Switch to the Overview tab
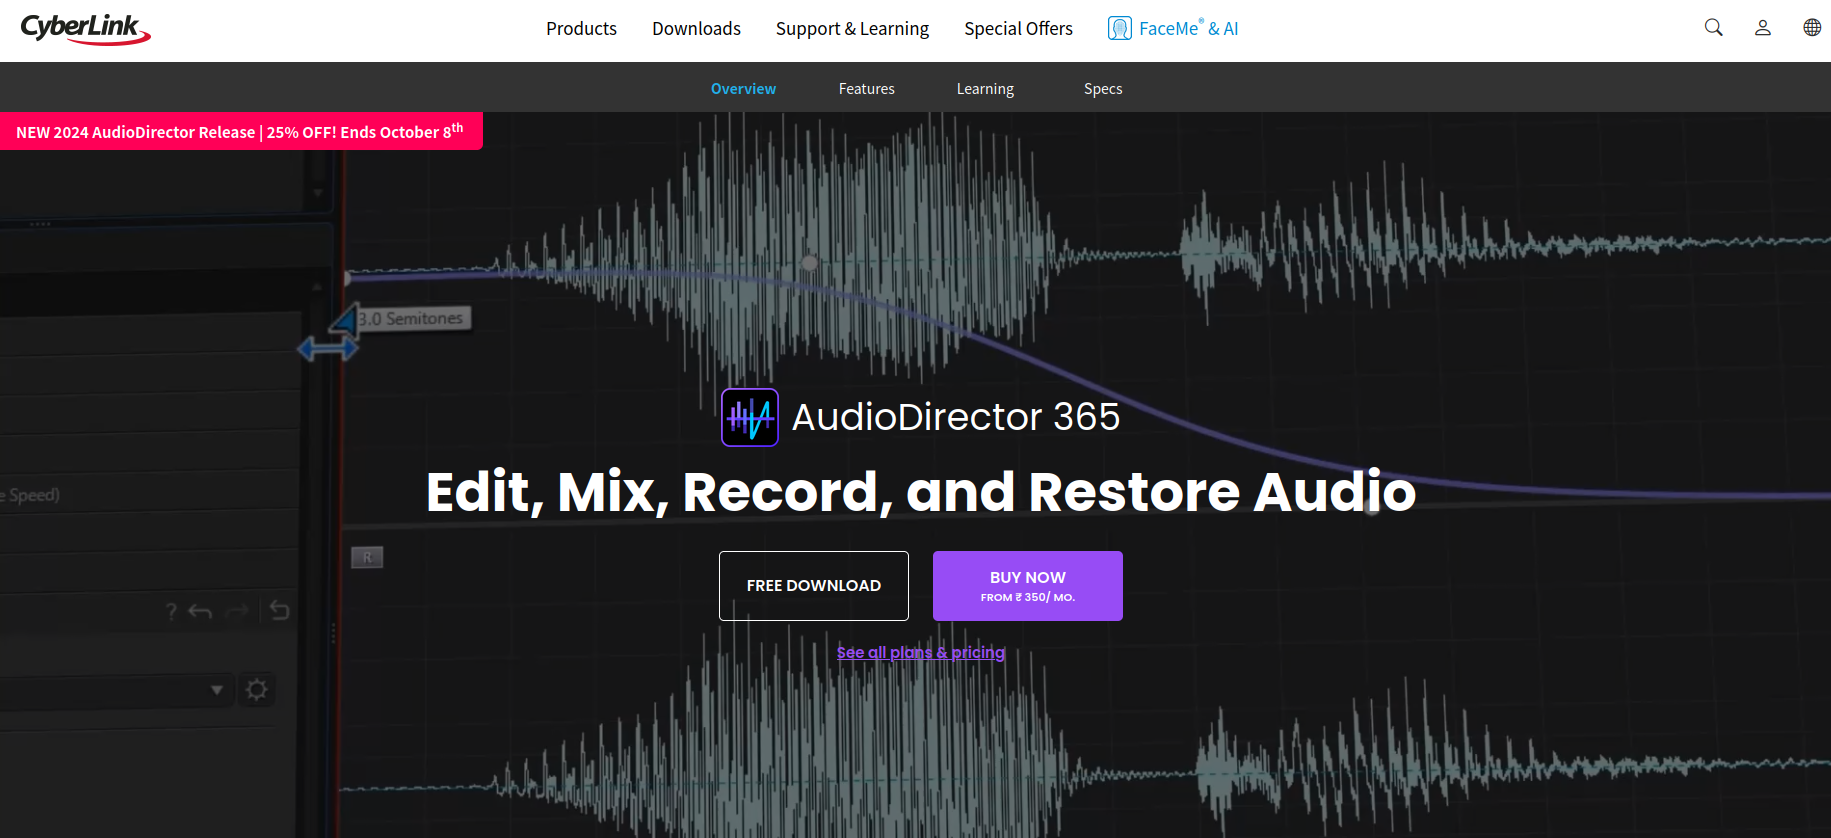 click(x=743, y=89)
